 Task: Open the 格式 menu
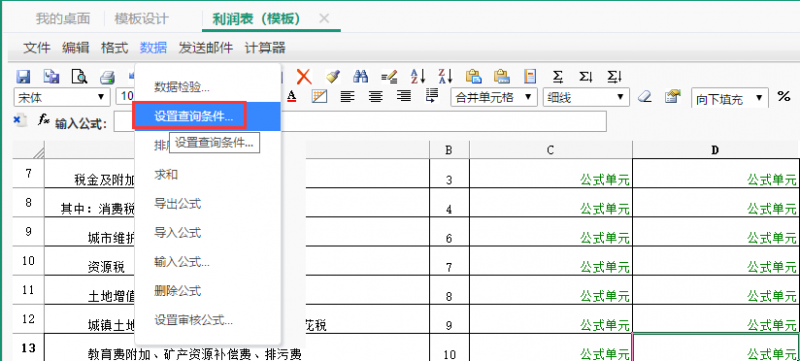114,48
